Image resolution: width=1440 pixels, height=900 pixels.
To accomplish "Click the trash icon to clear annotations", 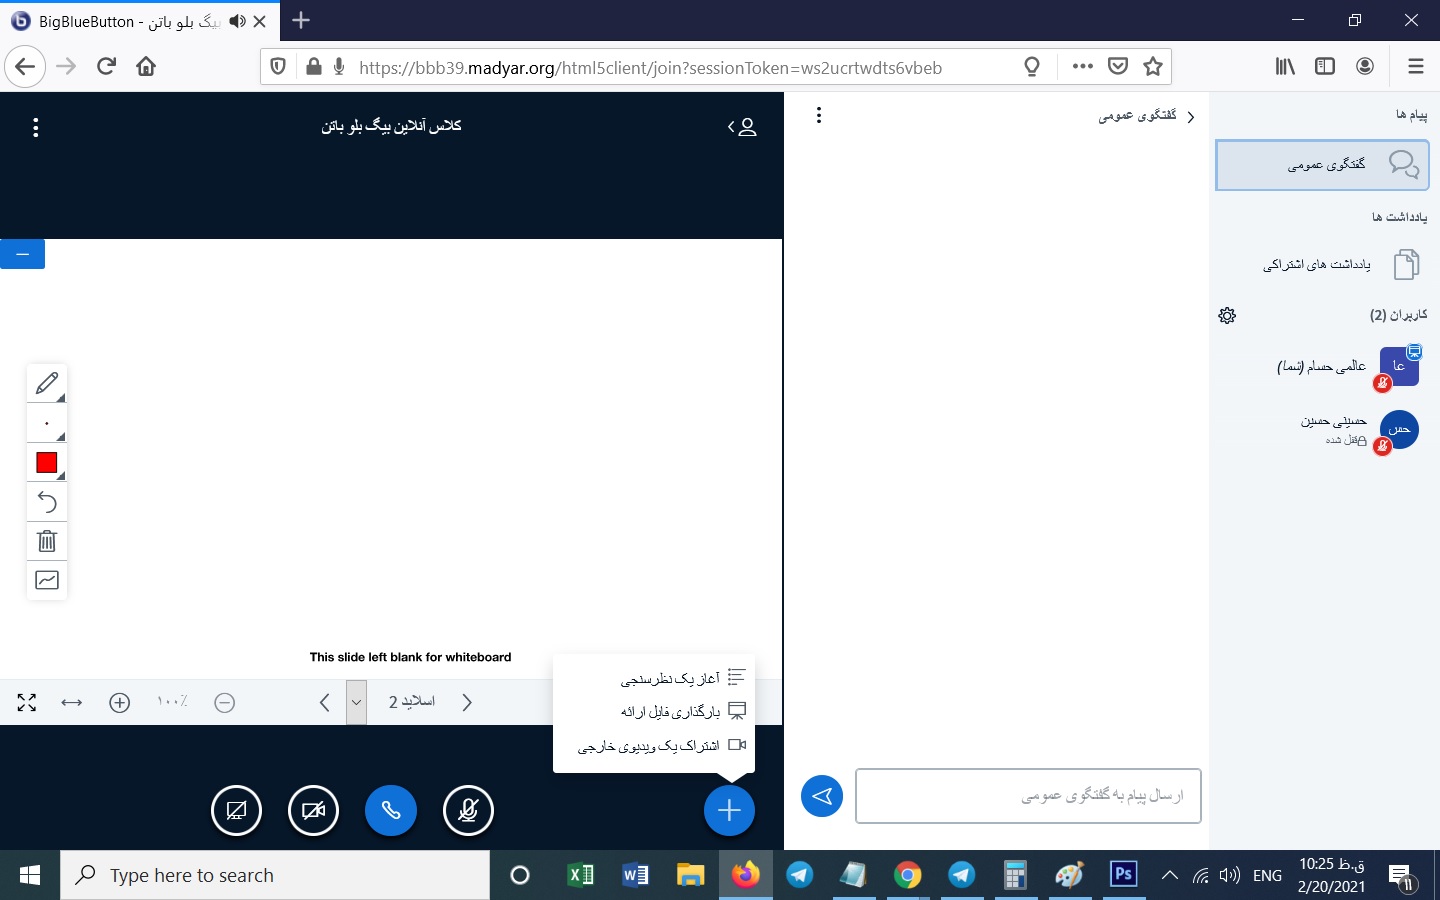I will pos(46,541).
